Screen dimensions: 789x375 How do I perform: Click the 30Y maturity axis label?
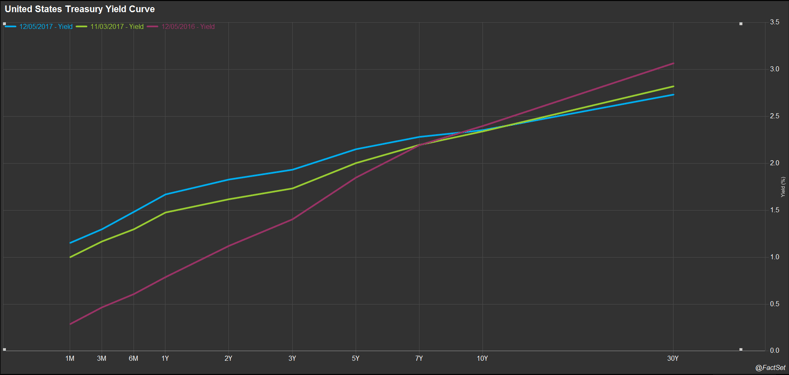pos(673,358)
